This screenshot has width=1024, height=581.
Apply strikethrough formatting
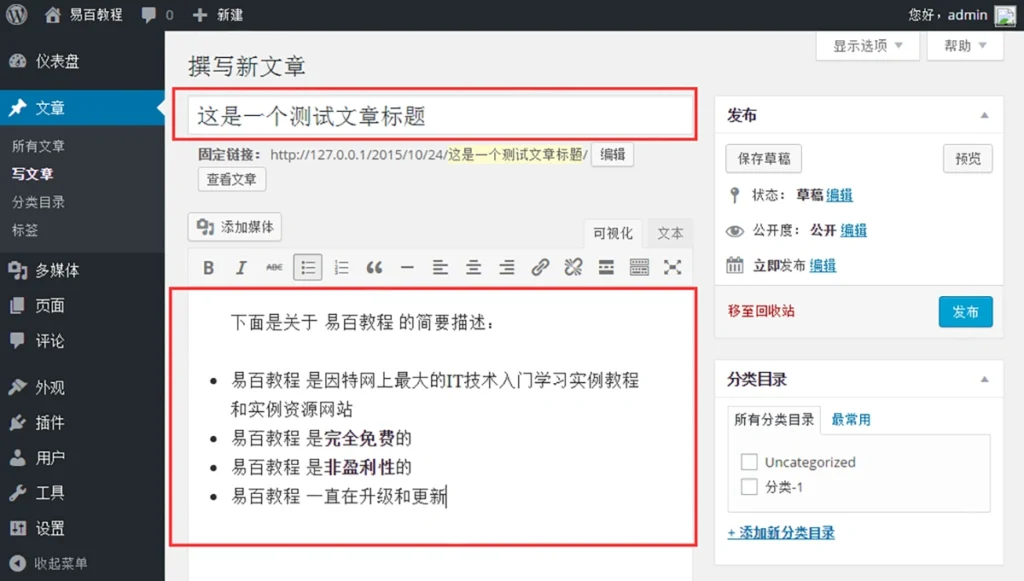click(274, 268)
